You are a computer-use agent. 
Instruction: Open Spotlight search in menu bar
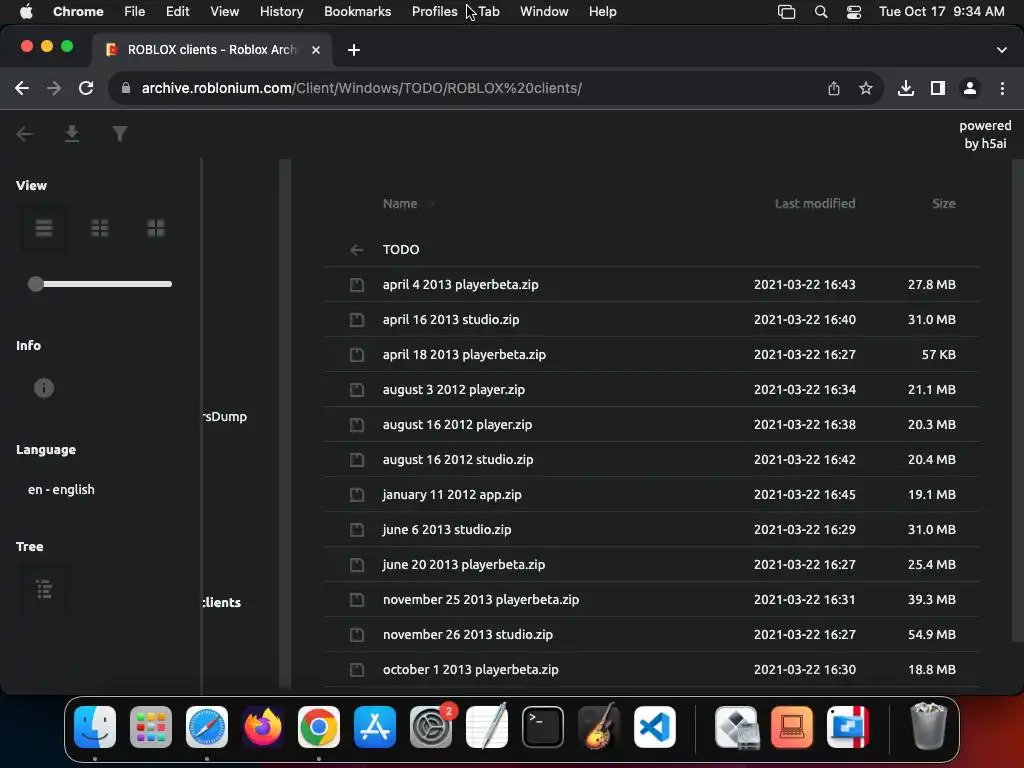[821, 12]
